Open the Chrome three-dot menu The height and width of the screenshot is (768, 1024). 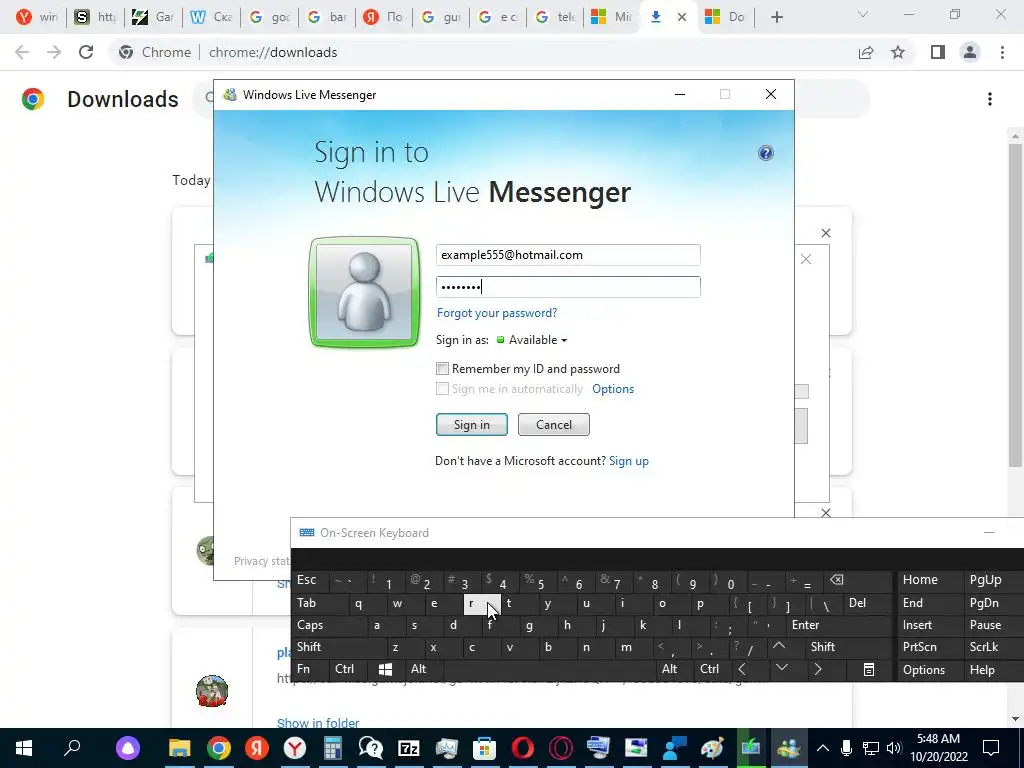click(1002, 52)
